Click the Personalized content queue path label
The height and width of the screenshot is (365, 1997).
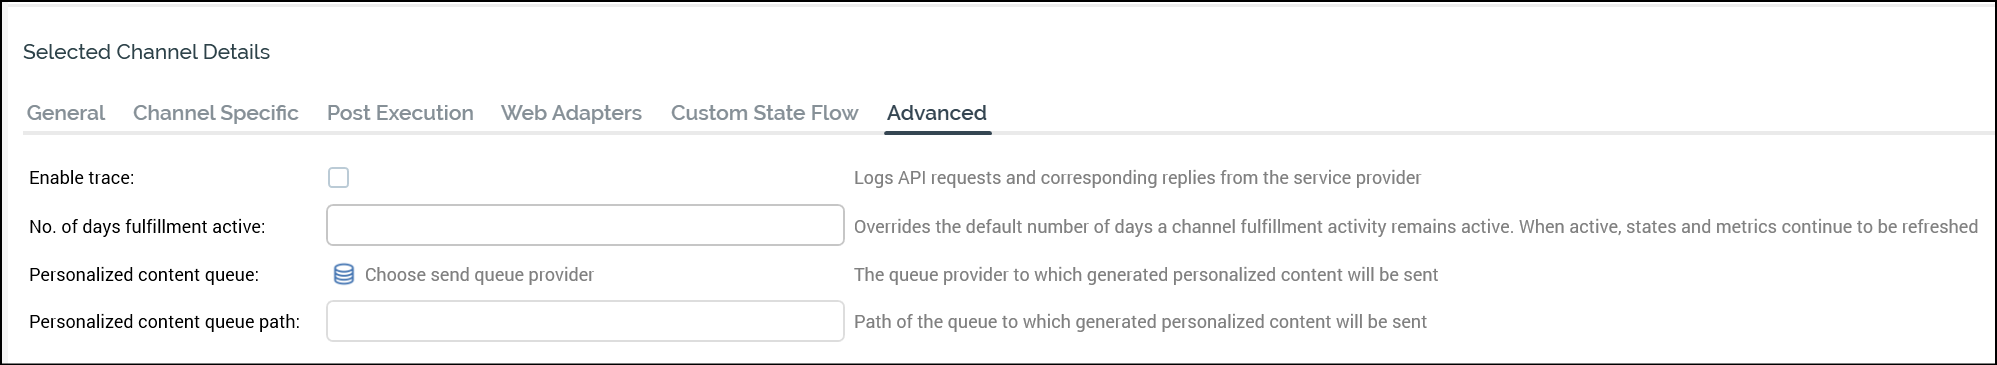tap(165, 322)
